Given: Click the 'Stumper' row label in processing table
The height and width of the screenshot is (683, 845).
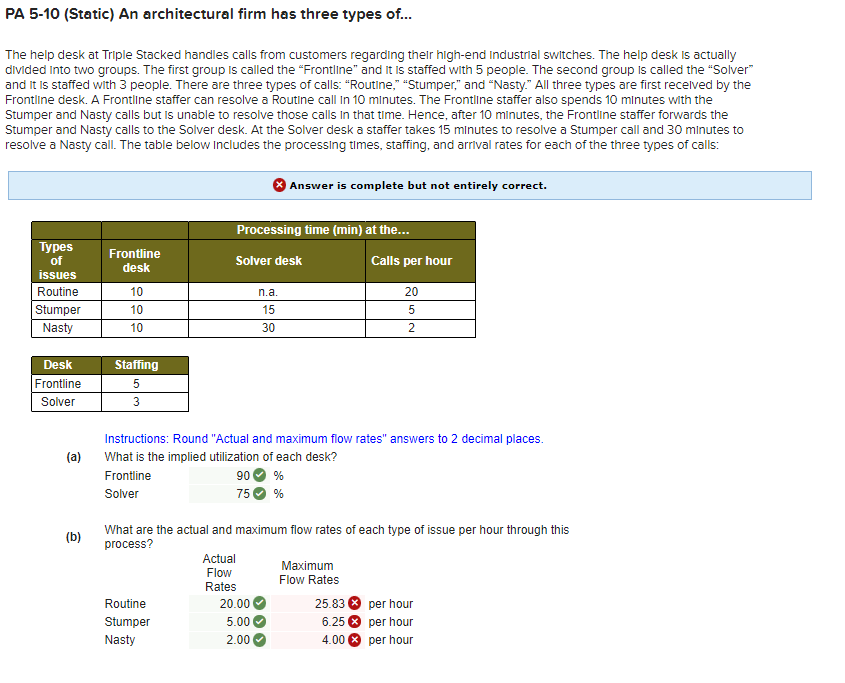Looking at the screenshot, I should pos(58,310).
